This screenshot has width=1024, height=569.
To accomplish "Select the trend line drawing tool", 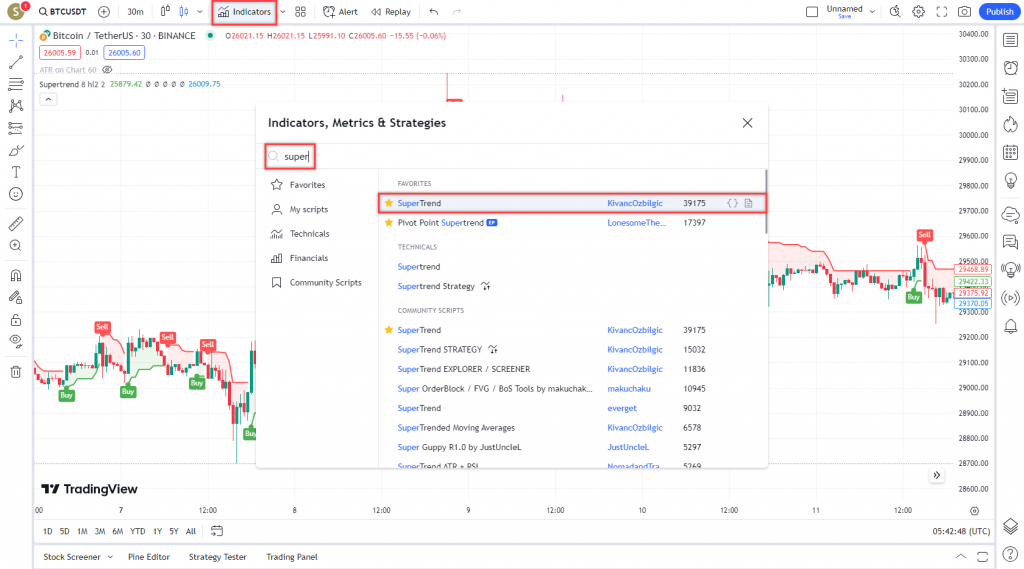I will [16, 62].
